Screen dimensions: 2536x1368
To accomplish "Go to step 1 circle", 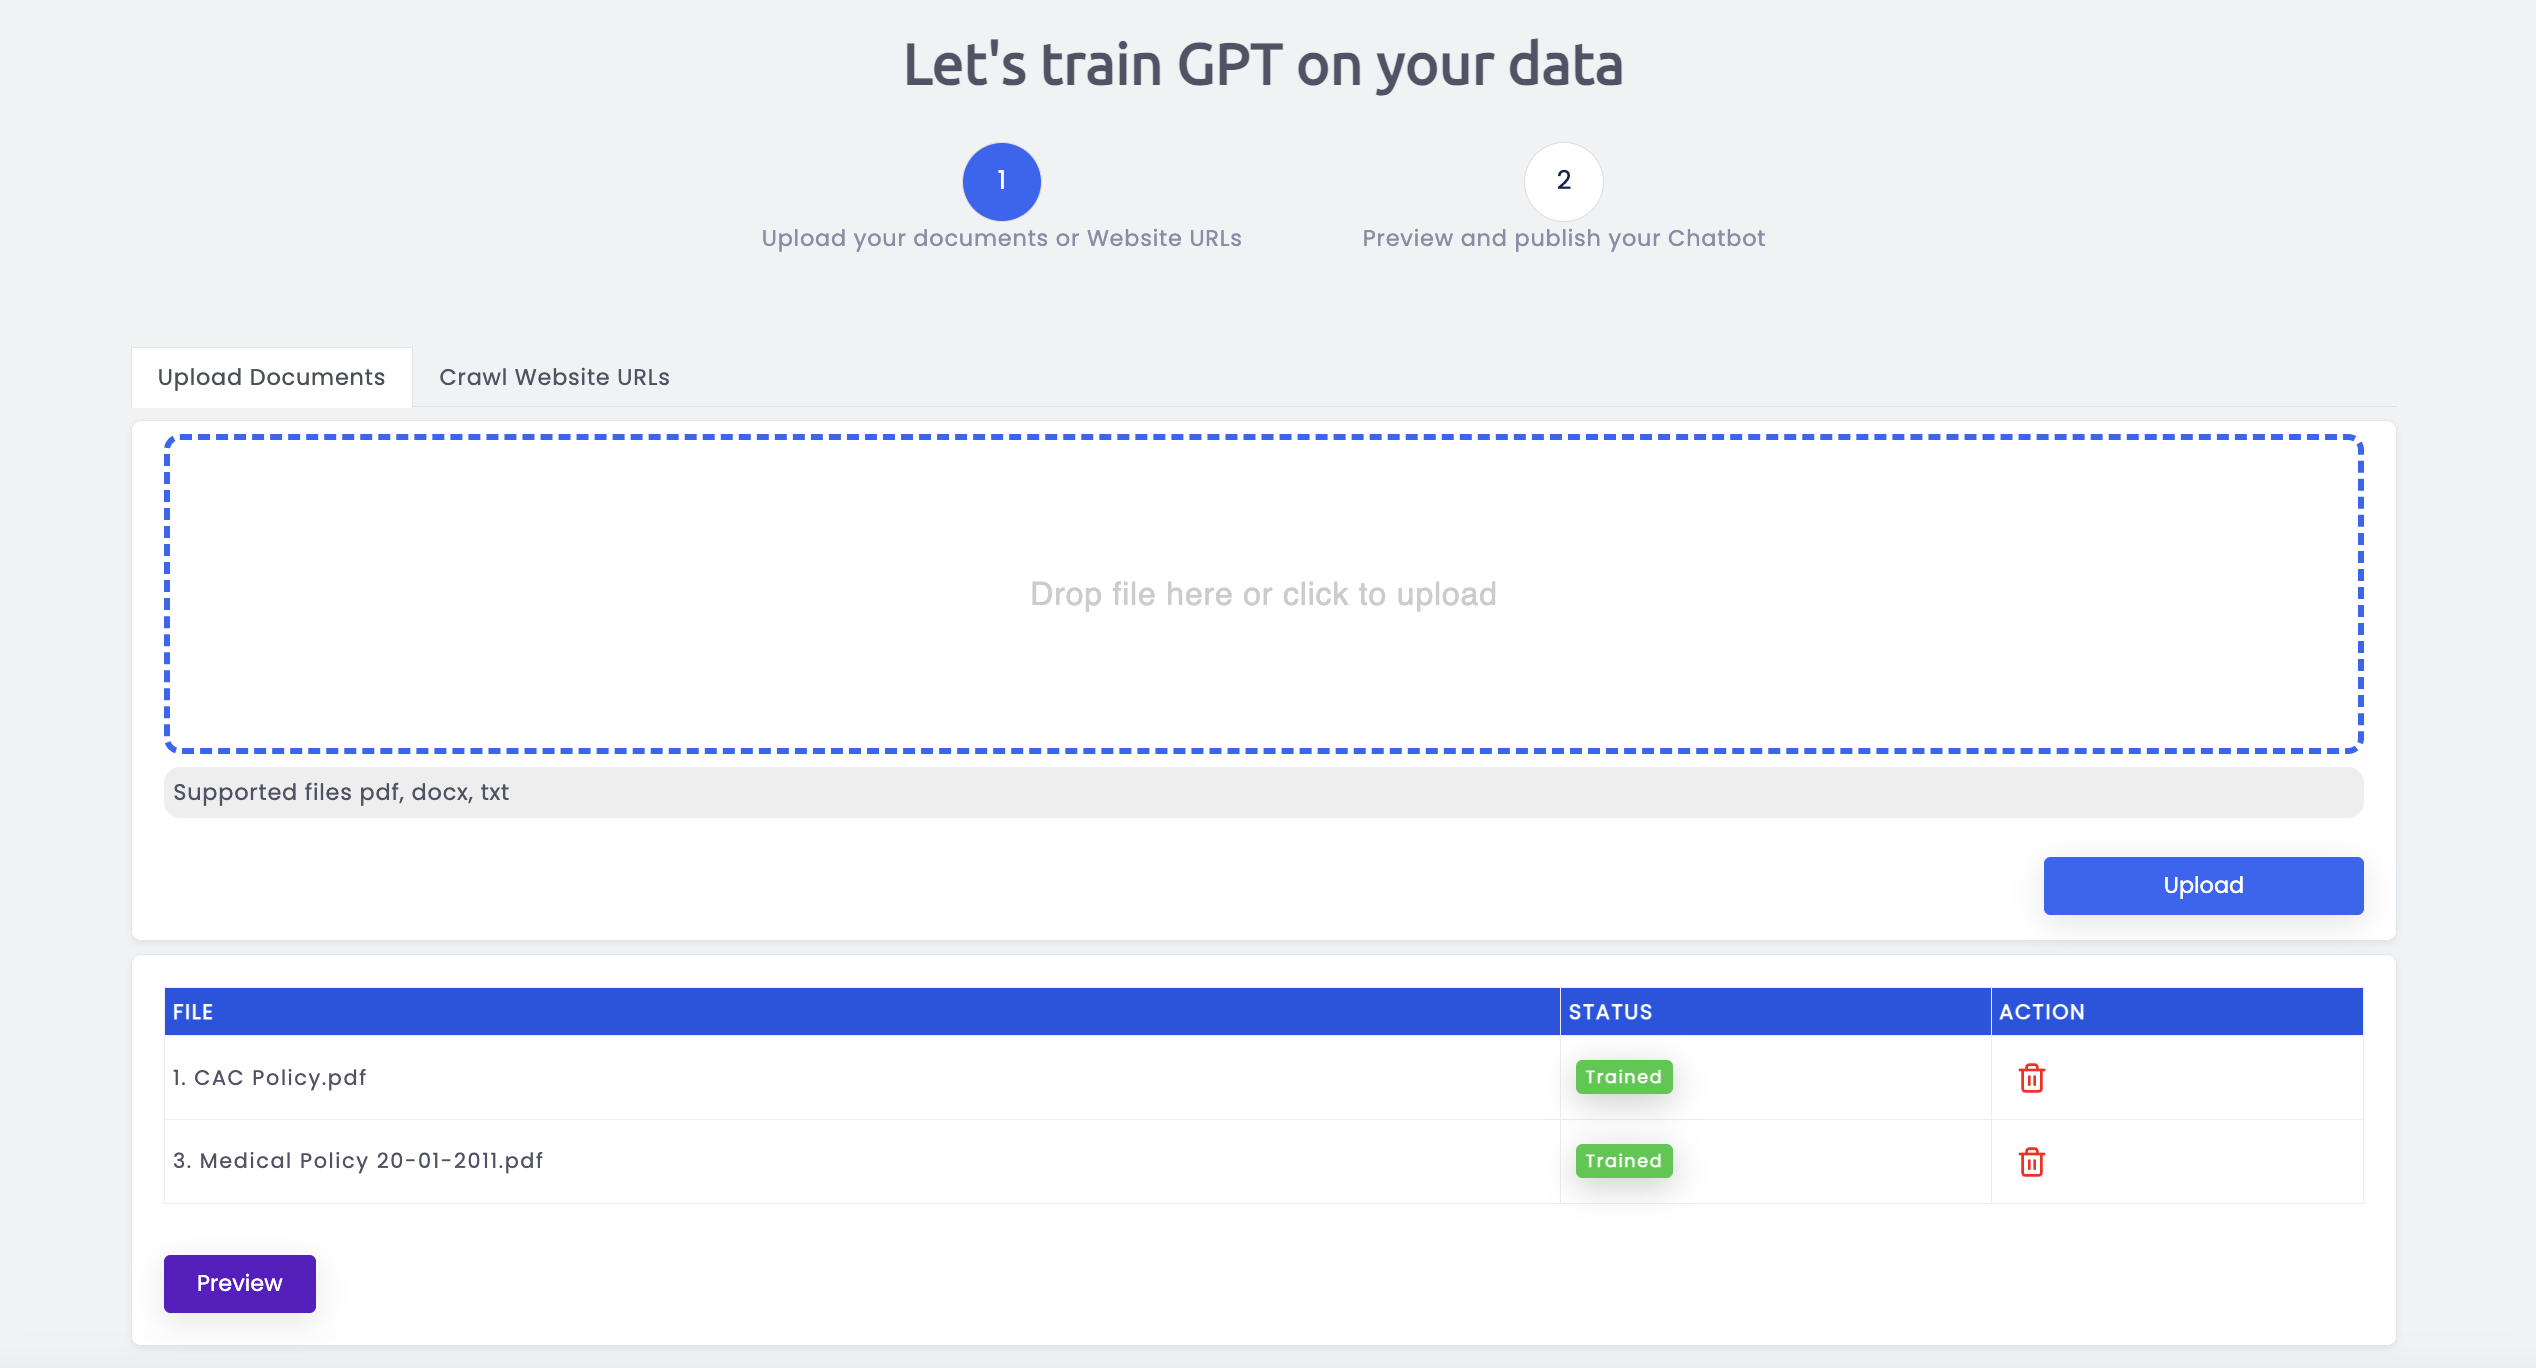I will pos(1001,181).
